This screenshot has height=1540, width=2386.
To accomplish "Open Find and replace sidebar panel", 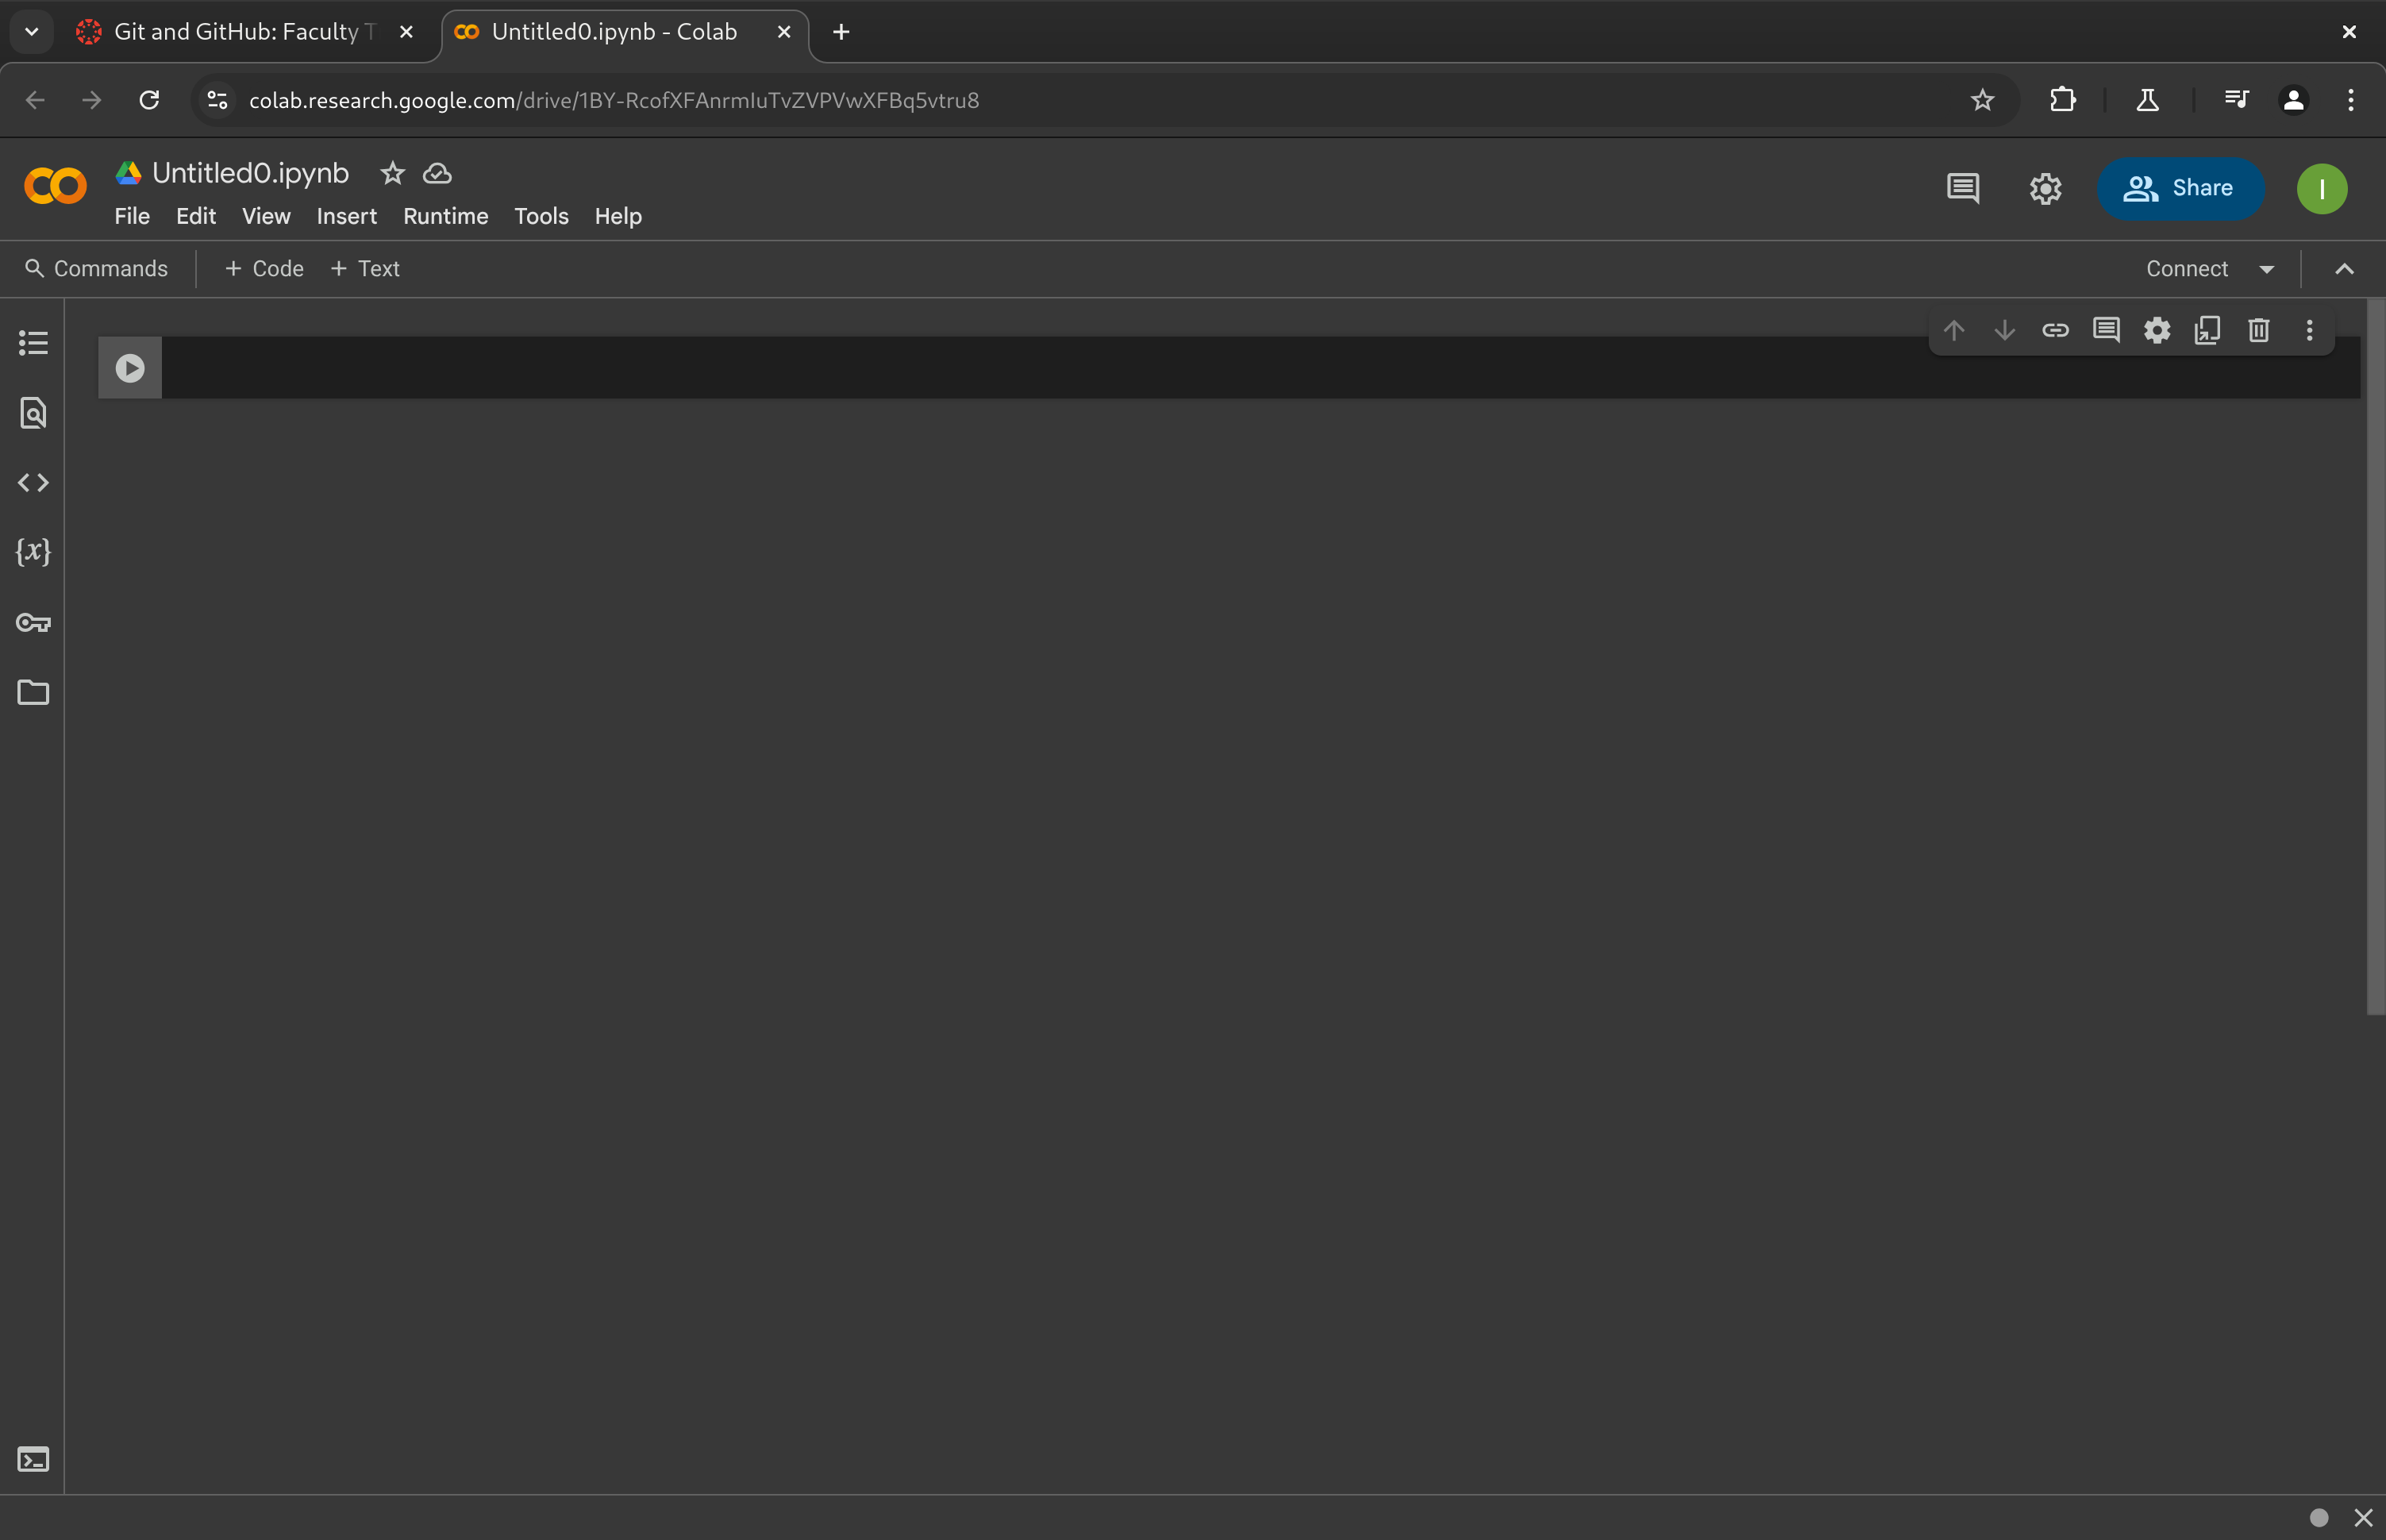I will 33,413.
